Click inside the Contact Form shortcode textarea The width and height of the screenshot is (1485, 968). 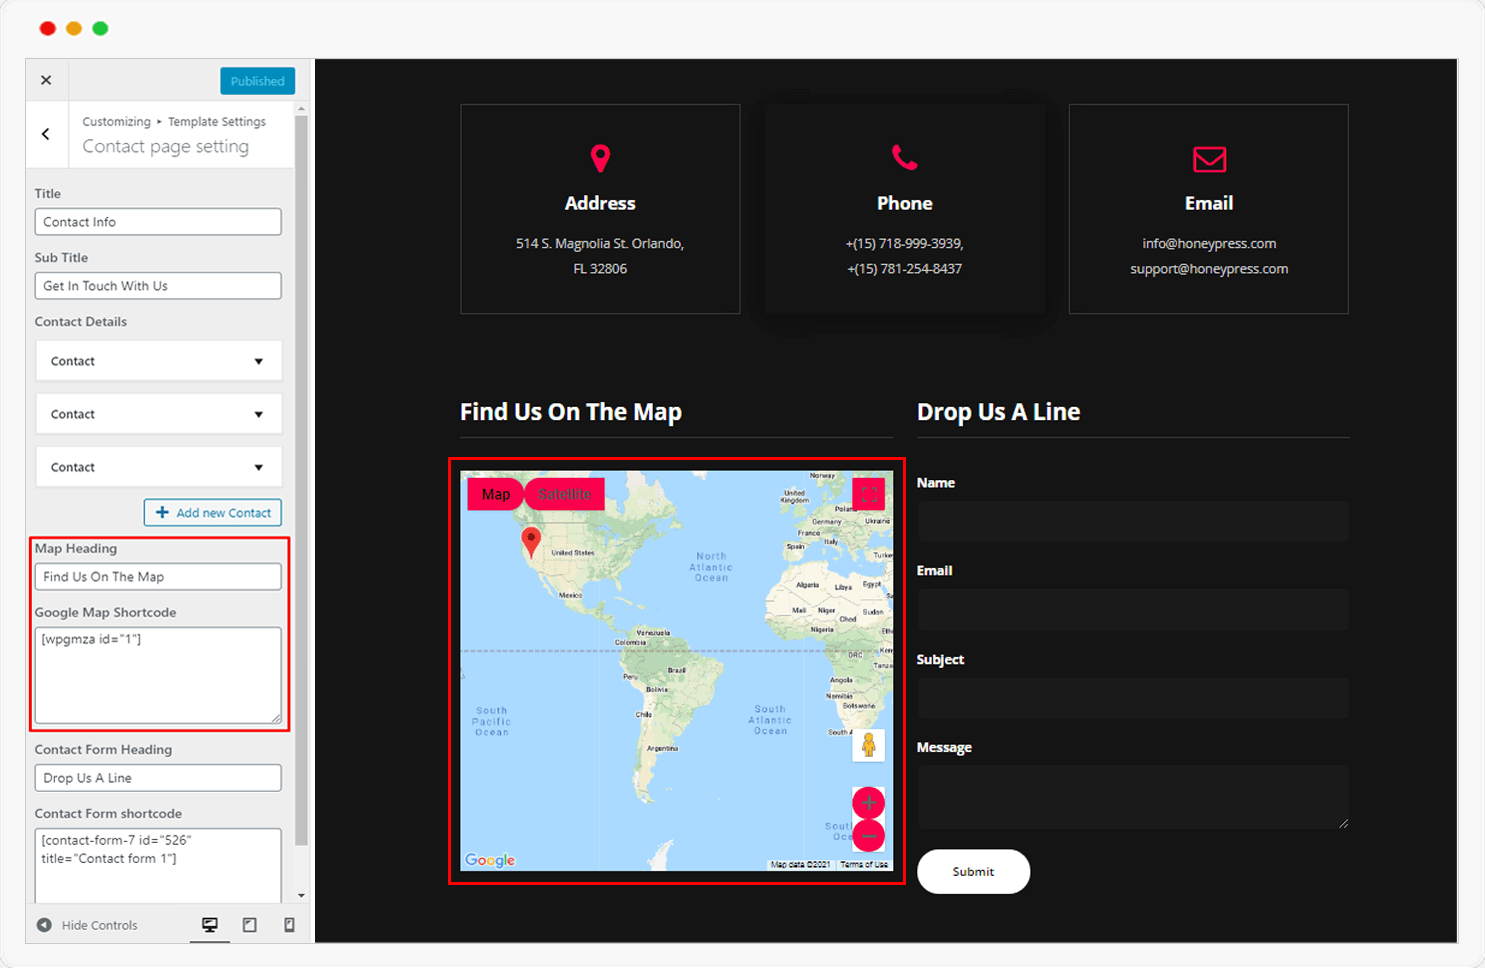click(x=158, y=865)
